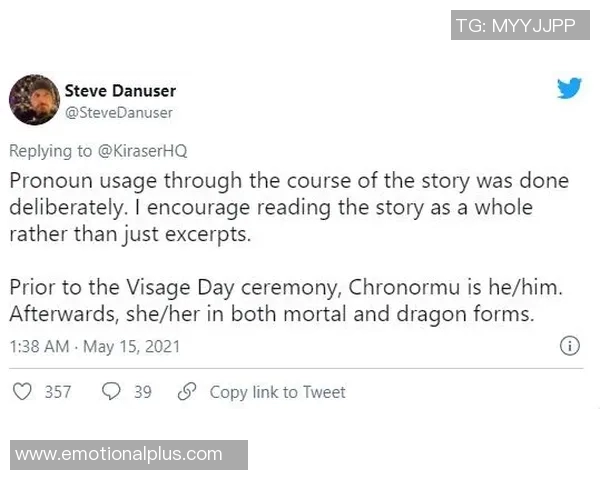Click the Twitter bird logo
The image size is (600, 480).
(x=569, y=89)
